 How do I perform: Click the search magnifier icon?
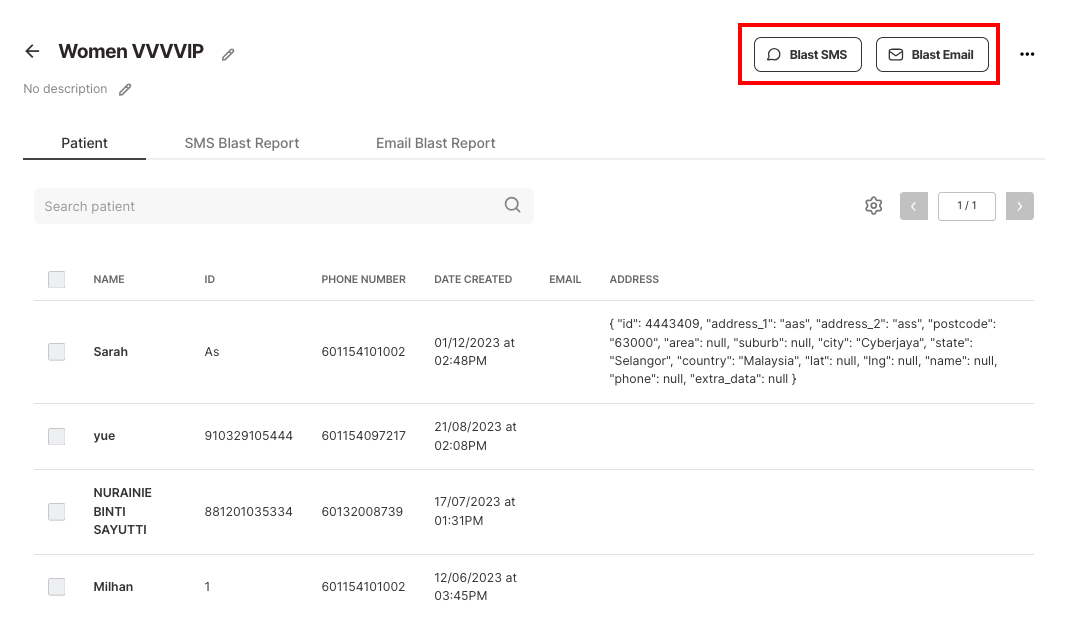(512, 205)
